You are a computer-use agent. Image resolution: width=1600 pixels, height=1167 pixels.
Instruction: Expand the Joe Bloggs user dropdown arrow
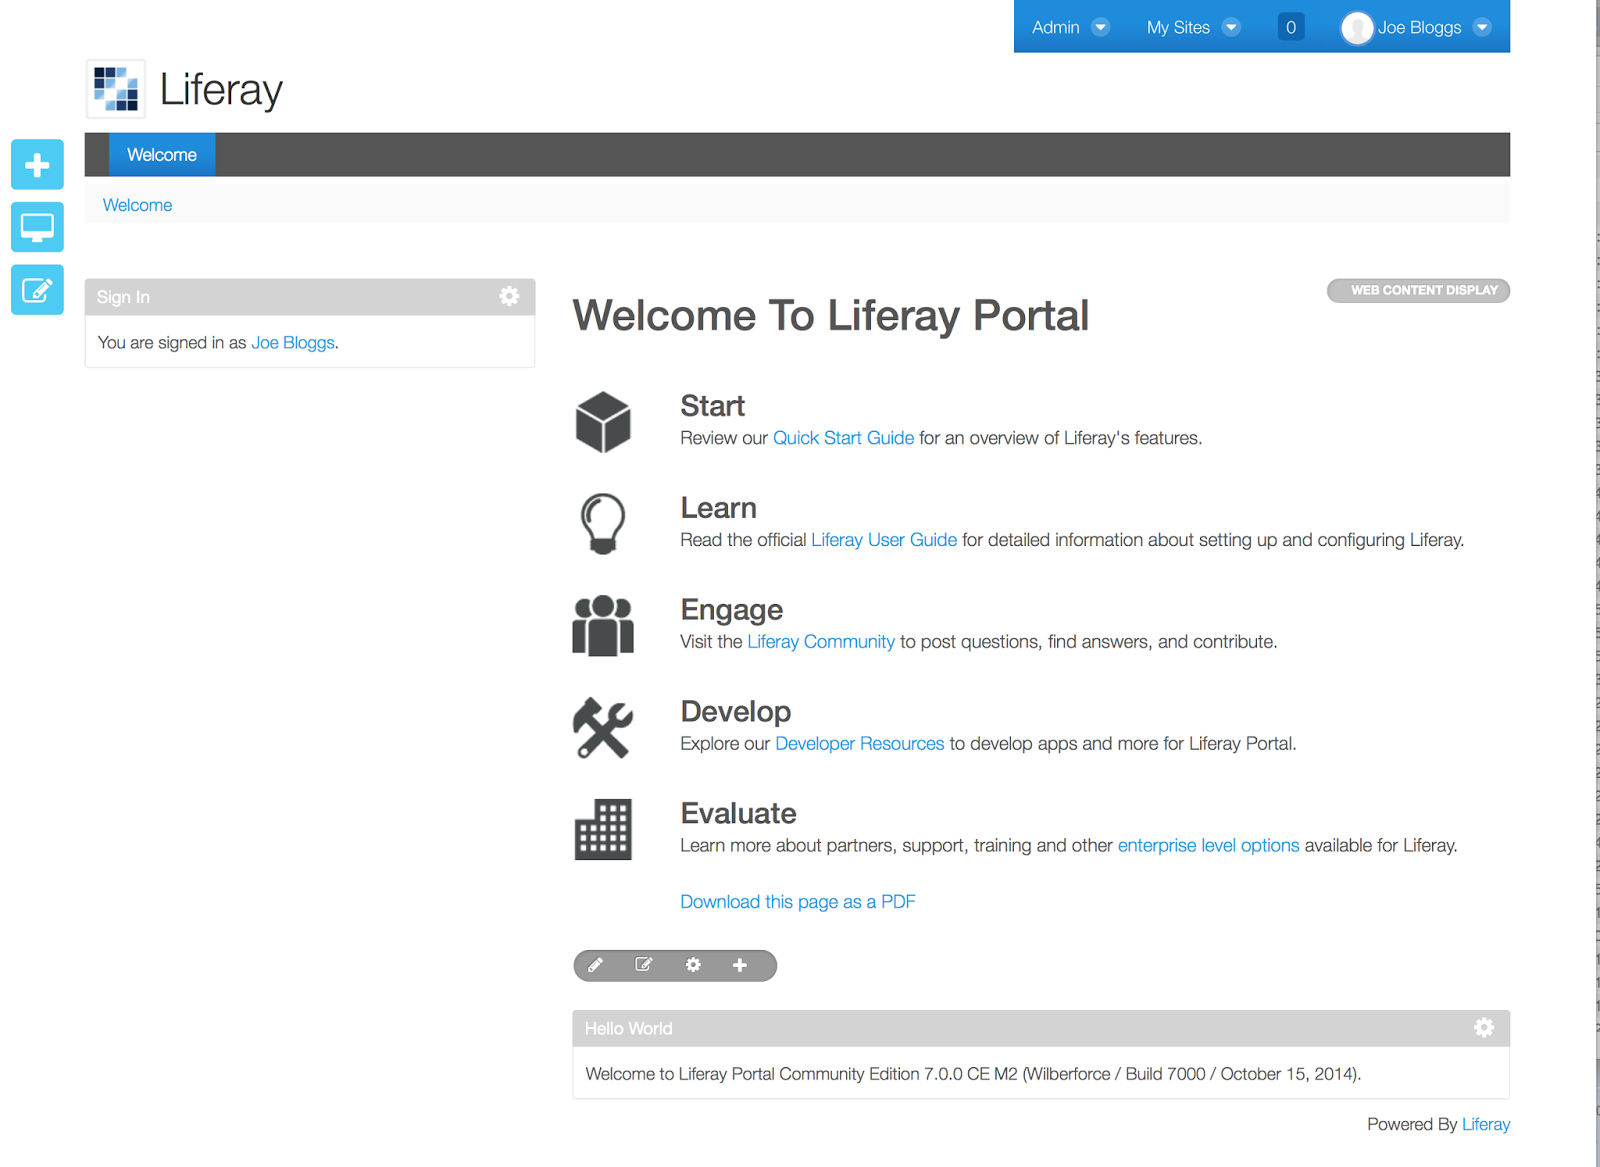(x=1482, y=27)
